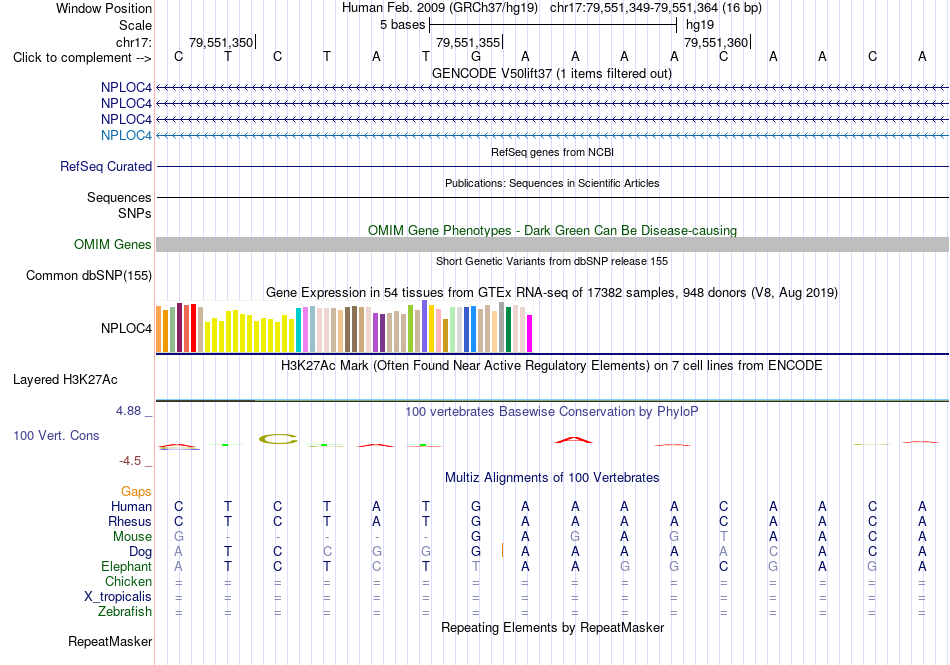Viewport: 950px width, 665px height.
Task: Click the large olive C glyph in PhyloP track
Action: coord(278,438)
